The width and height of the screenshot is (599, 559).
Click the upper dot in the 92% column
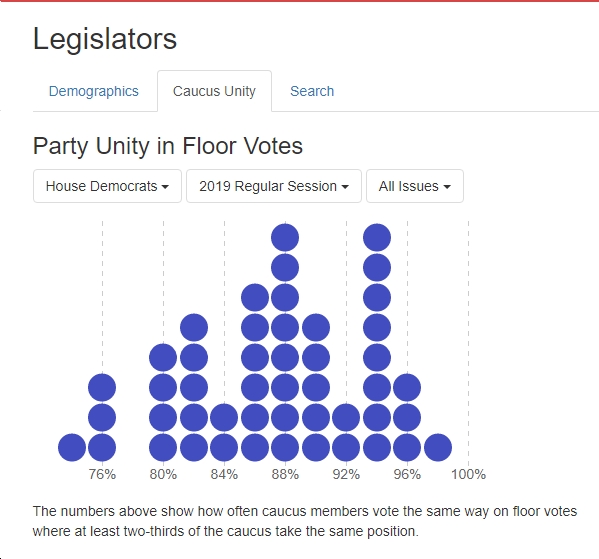pyautogui.click(x=346, y=418)
